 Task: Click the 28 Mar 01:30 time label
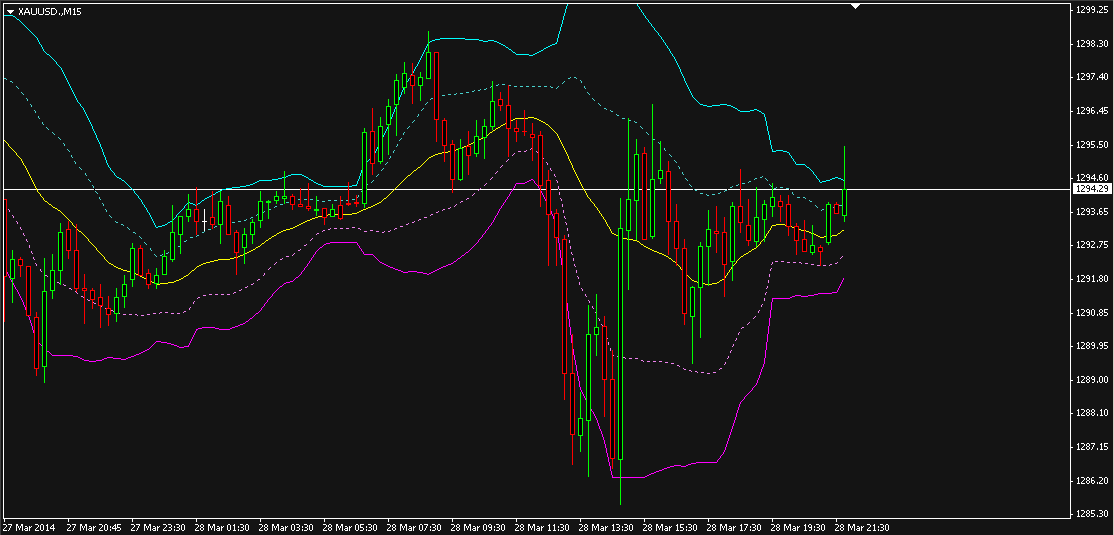point(222,528)
